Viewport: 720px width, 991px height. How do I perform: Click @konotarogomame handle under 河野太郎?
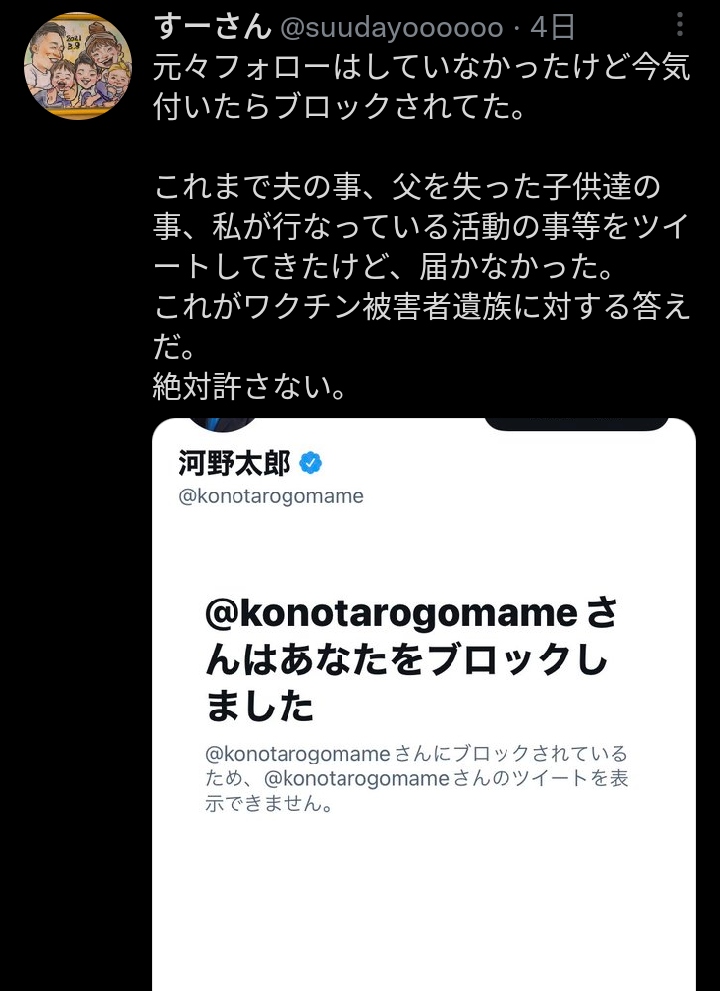click(x=271, y=496)
